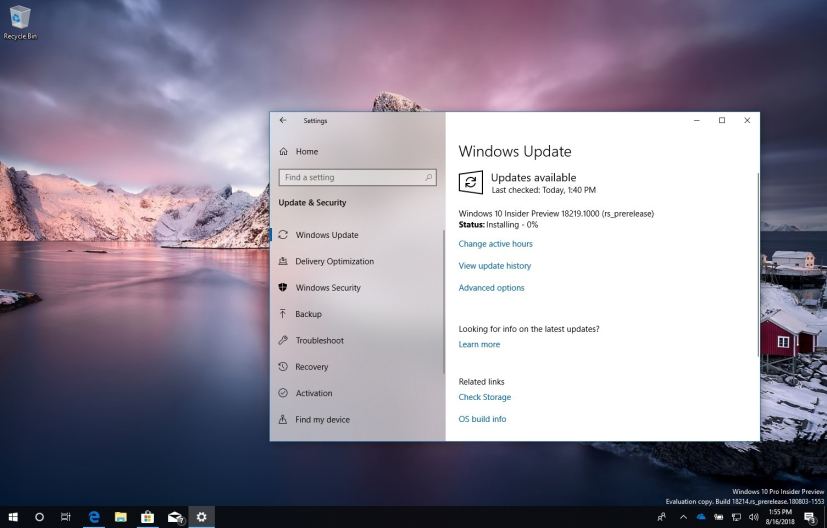The height and width of the screenshot is (528, 827).
Task: Open Find my device page
Action: (x=322, y=419)
